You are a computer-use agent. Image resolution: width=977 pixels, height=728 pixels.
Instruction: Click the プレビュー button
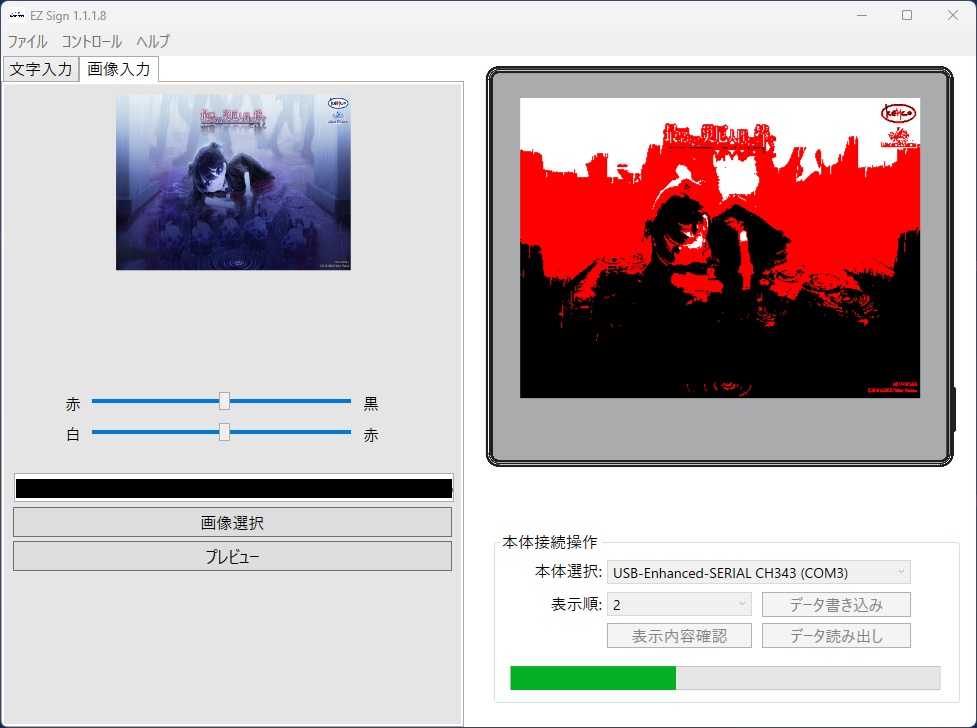[x=232, y=556]
